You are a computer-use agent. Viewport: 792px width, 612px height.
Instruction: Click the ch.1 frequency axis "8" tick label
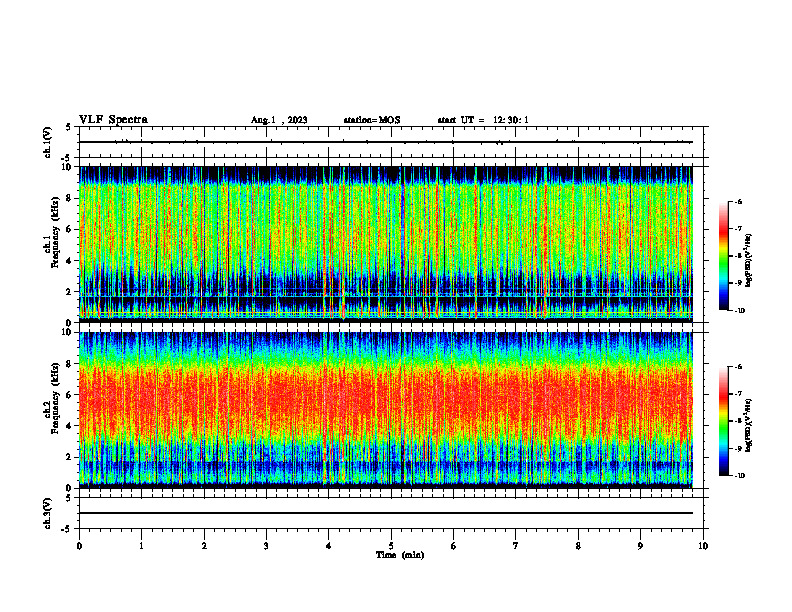(x=69, y=198)
